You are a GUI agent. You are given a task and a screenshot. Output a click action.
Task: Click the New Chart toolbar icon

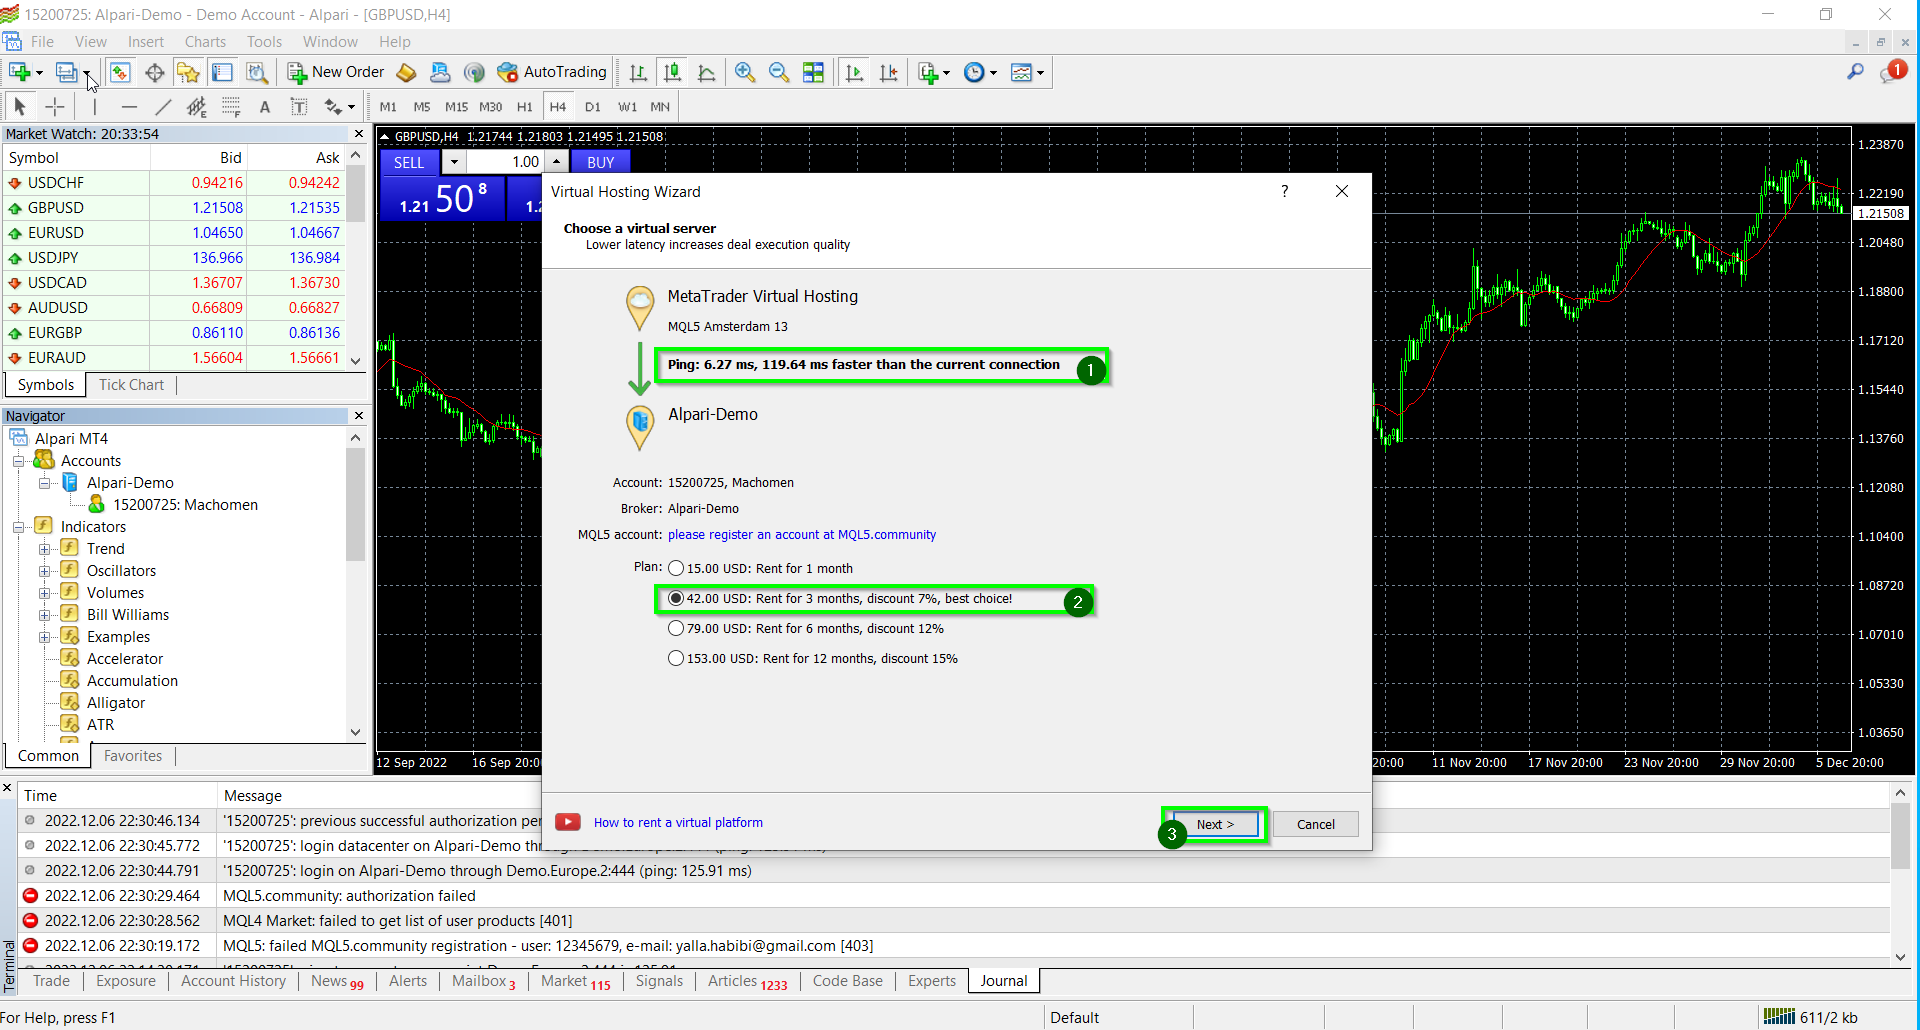click(x=19, y=72)
